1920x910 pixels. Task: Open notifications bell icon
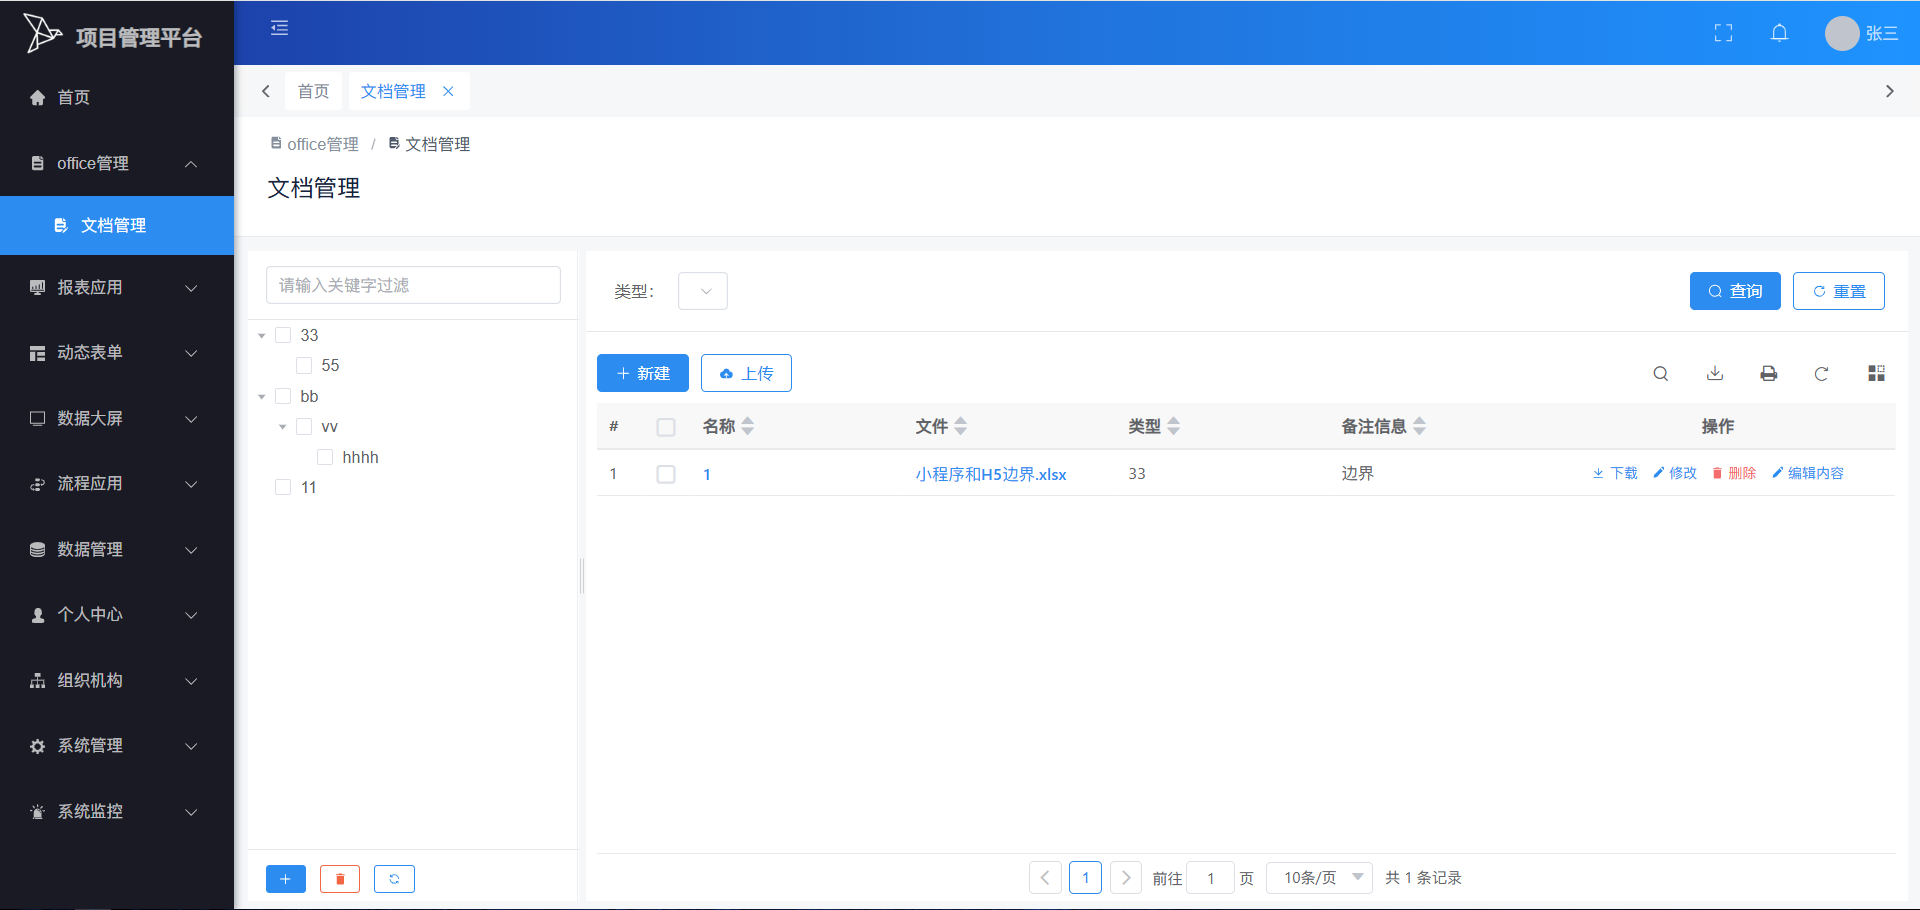(x=1779, y=33)
